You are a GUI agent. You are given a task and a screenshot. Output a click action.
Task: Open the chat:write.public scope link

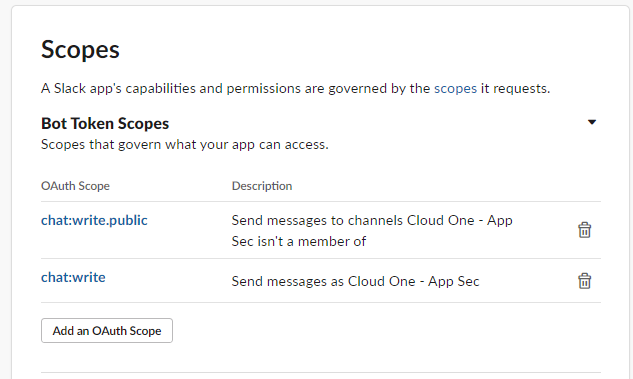click(94, 220)
